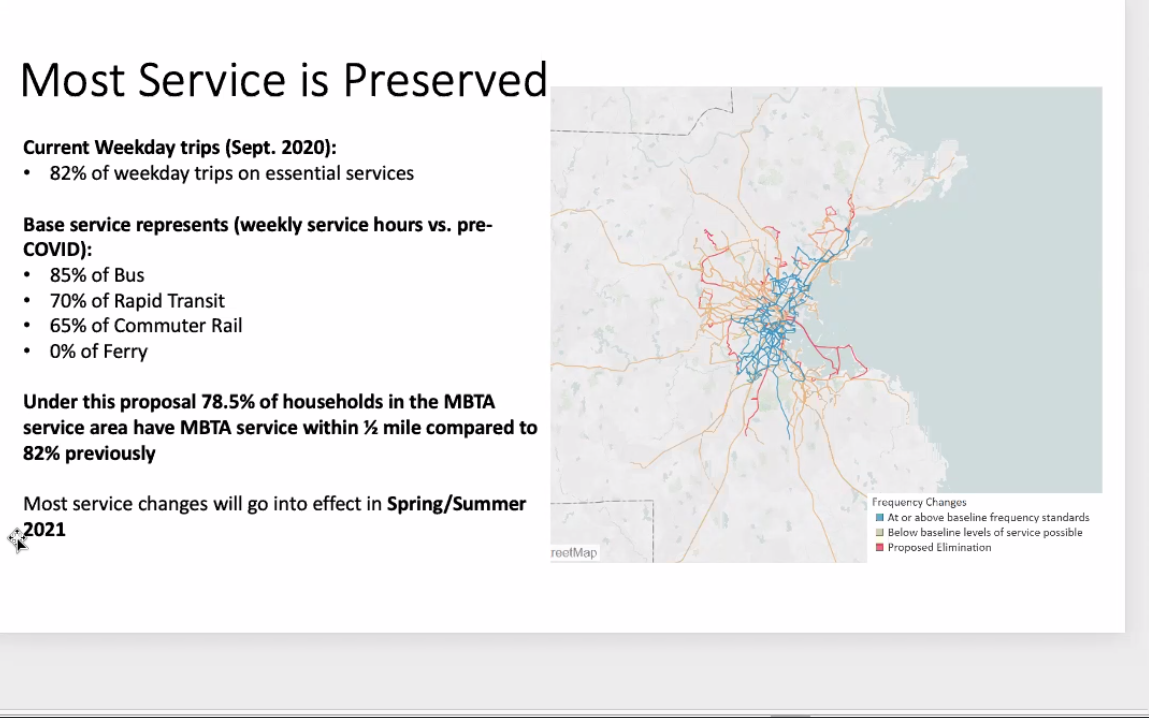Click the bold 'Spring/Summer' text
Image resolution: width=1149 pixels, height=718 pixels.
456,504
